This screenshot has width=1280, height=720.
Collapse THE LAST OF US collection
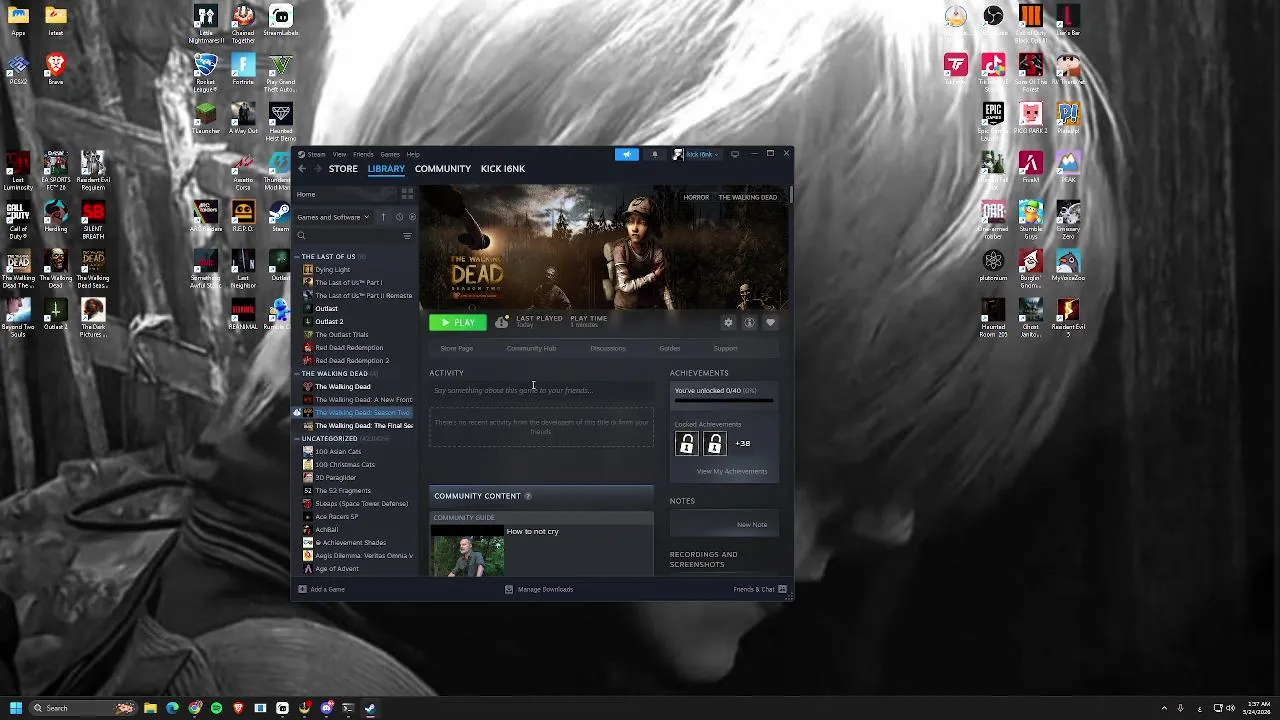(x=297, y=257)
